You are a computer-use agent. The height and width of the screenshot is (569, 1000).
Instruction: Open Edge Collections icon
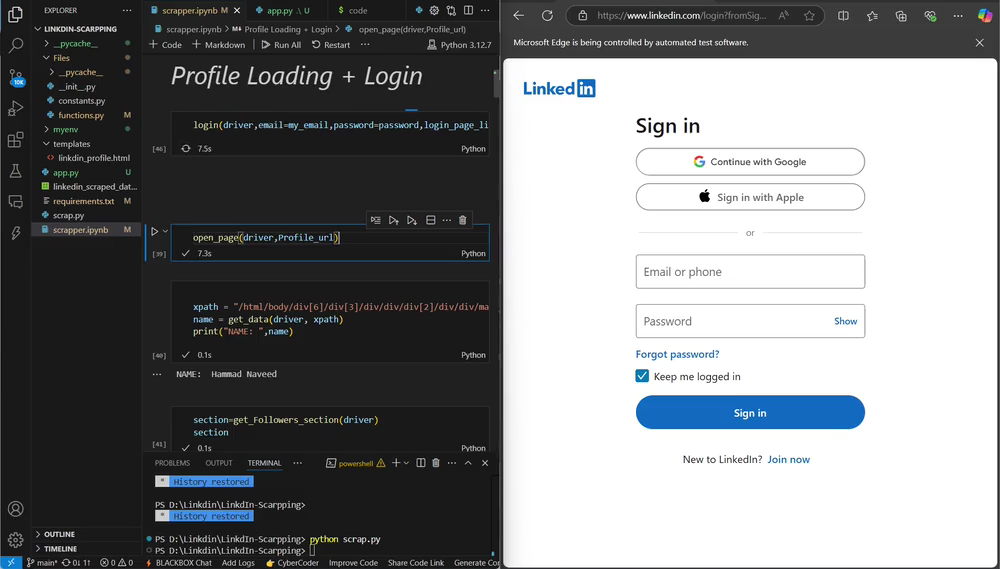tap(901, 16)
